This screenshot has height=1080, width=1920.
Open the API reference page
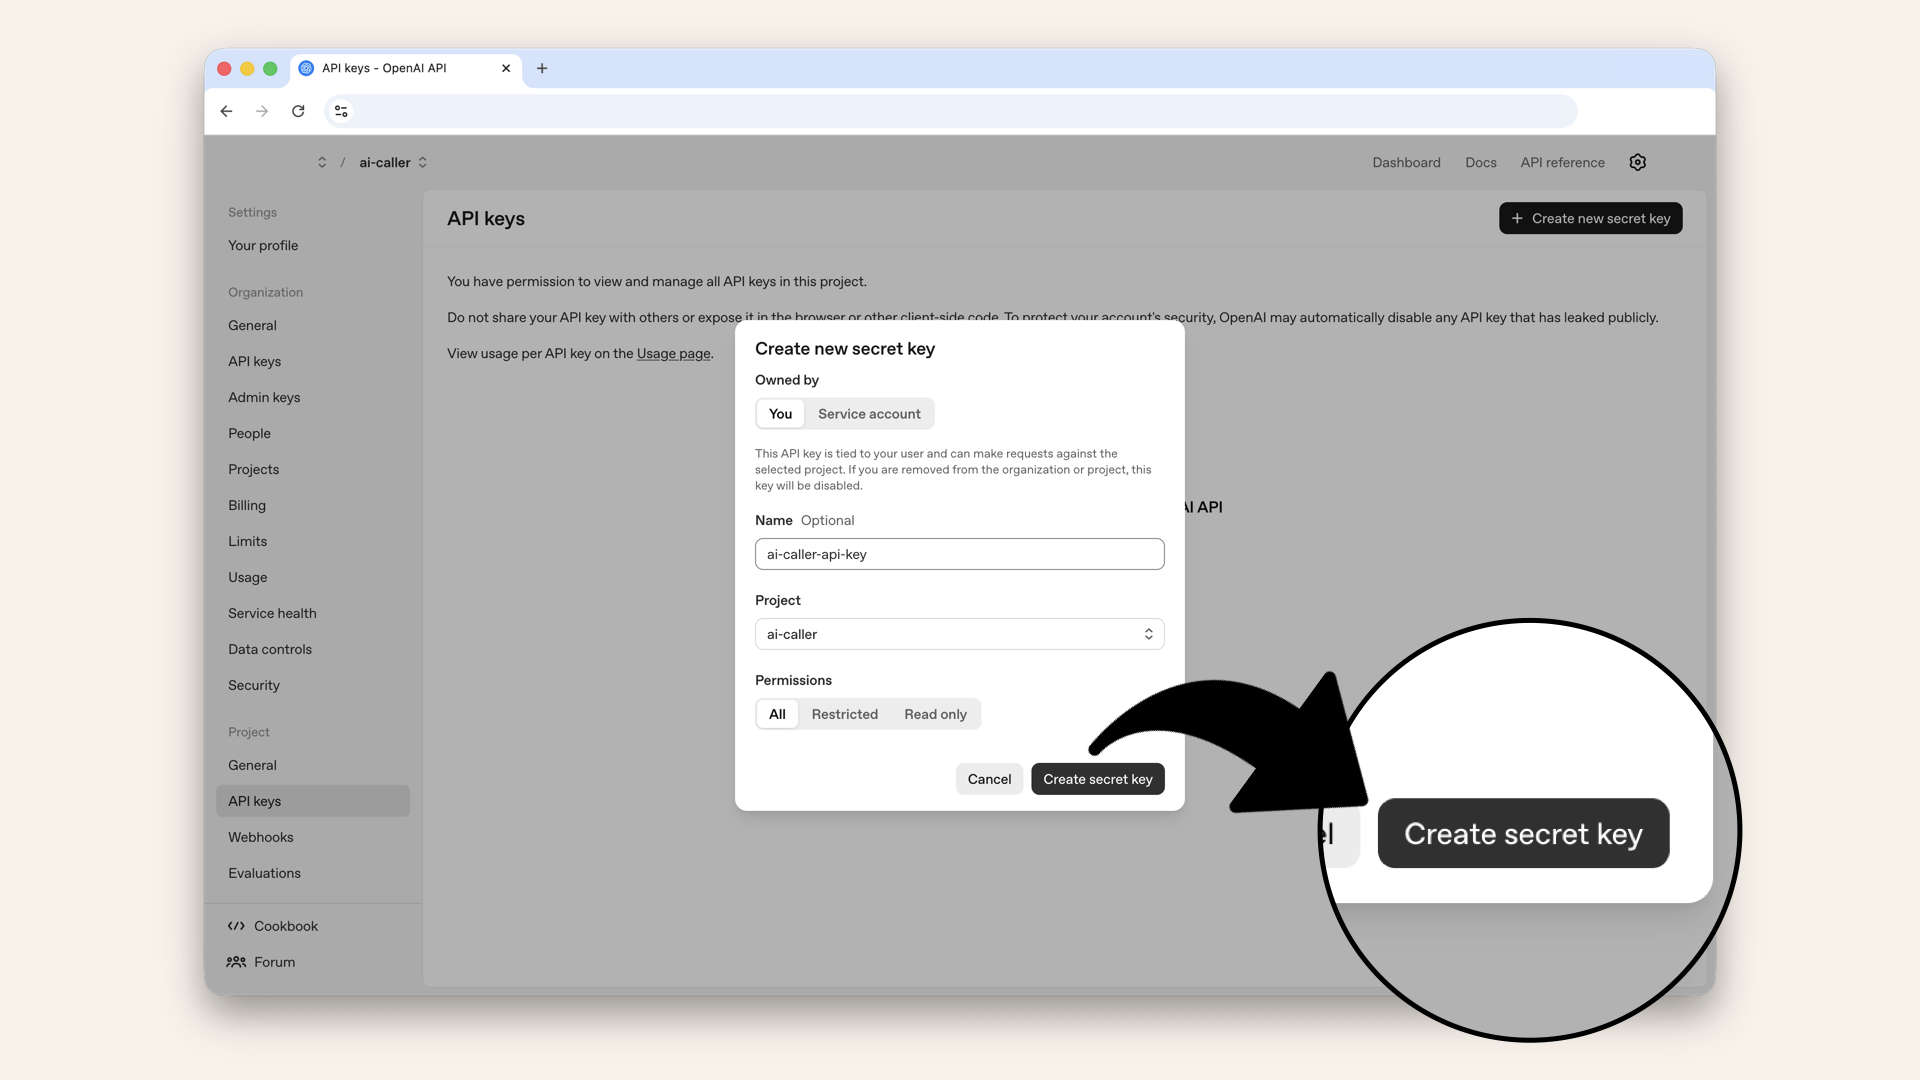(1561, 162)
